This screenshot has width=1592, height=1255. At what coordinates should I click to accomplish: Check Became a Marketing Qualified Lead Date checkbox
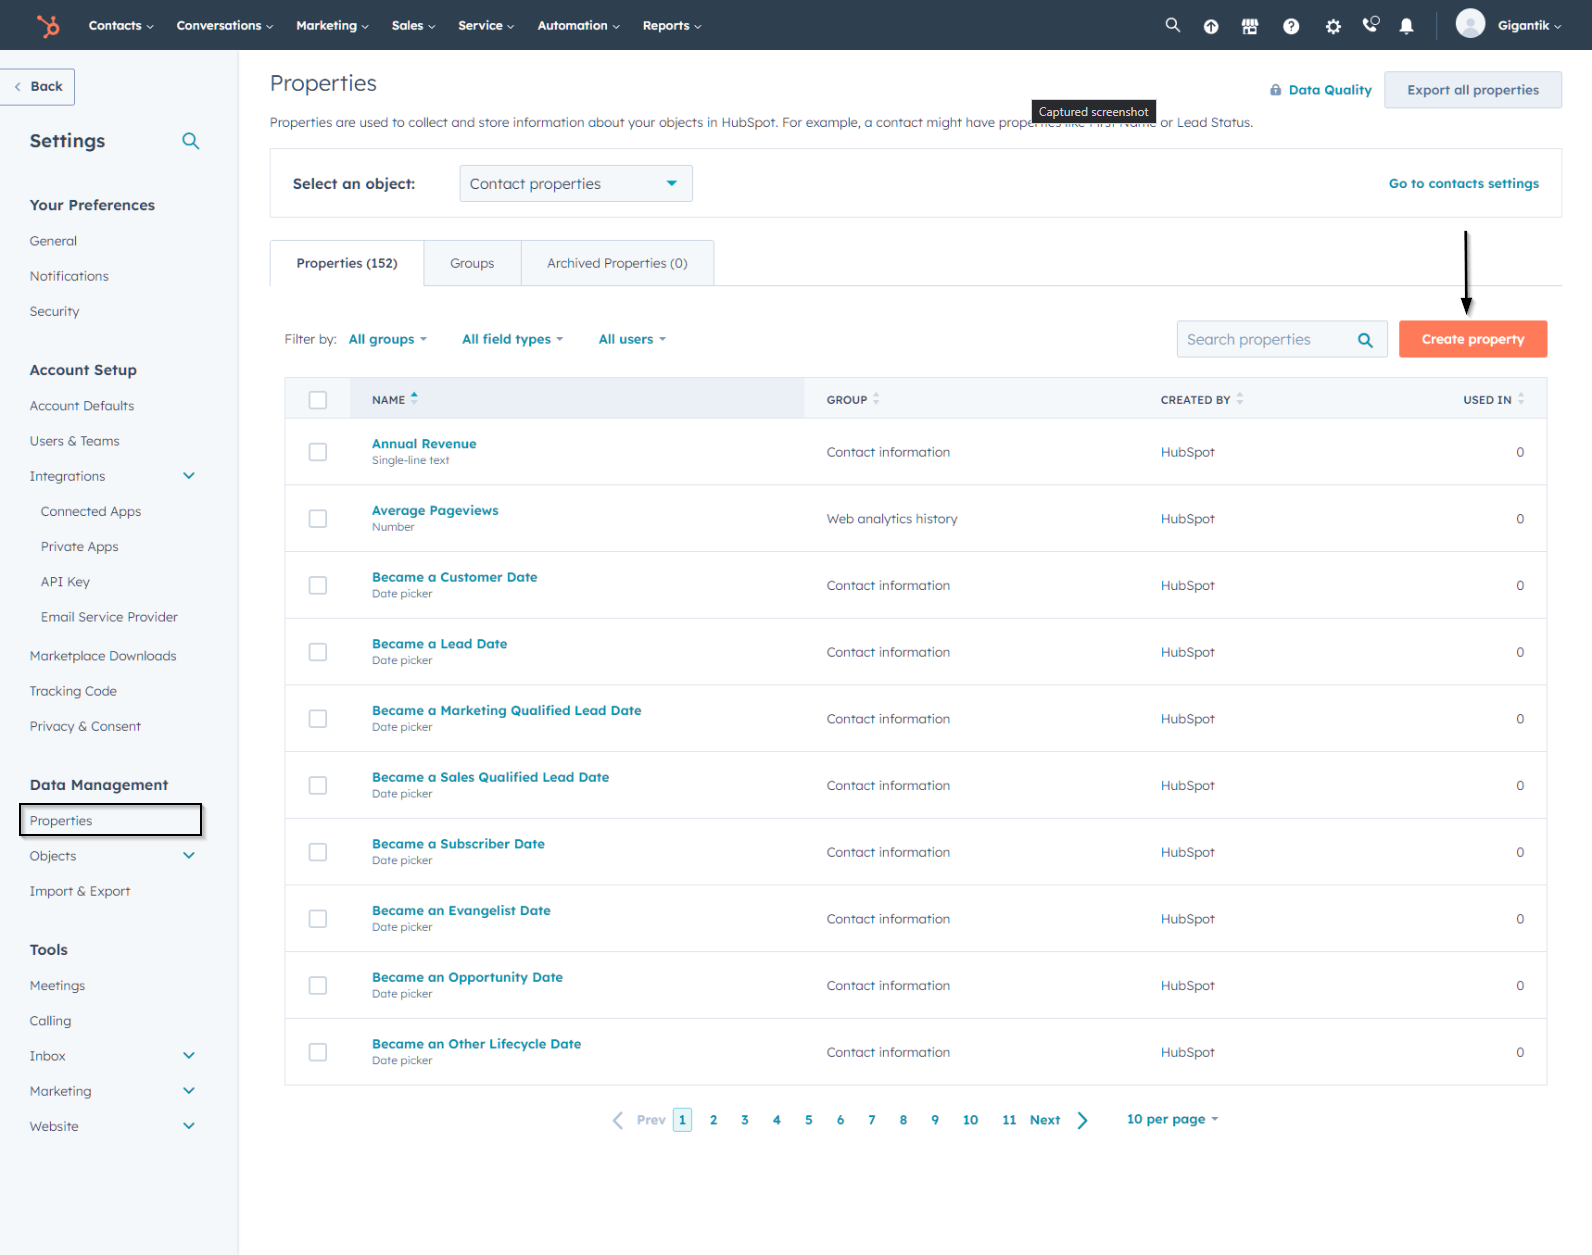click(318, 719)
